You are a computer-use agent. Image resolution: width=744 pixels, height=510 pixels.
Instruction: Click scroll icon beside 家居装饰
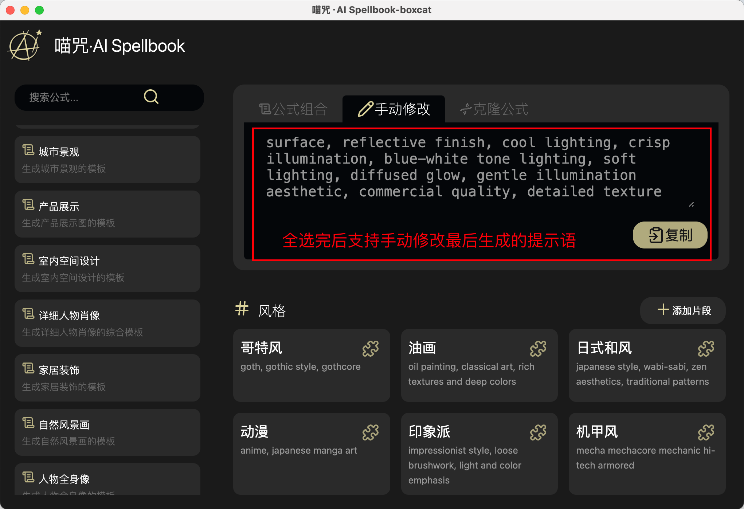pos(28,369)
